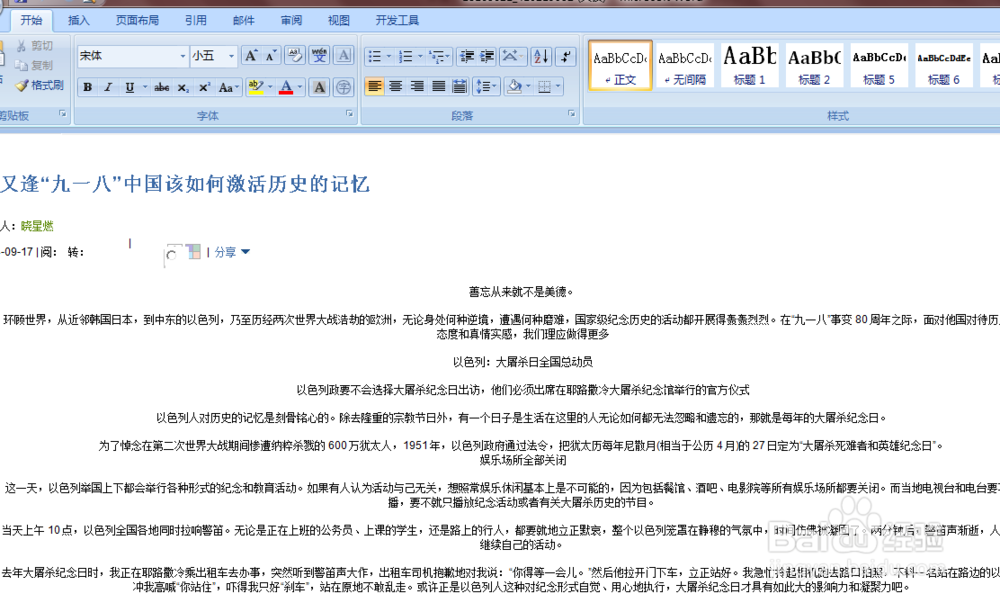Switch to the 审阅 ribbon tab
This screenshot has width=1000, height=603.
(291, 19)
